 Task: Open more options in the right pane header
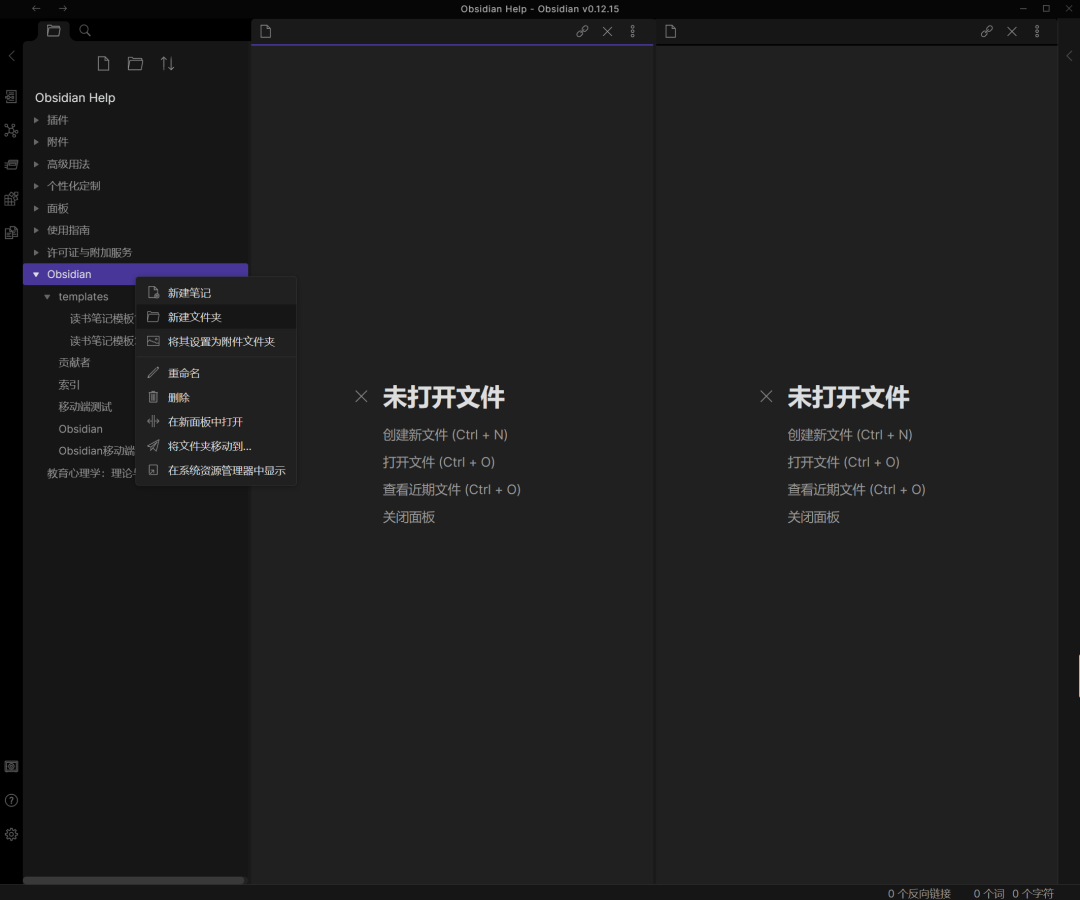(1037, 31)
